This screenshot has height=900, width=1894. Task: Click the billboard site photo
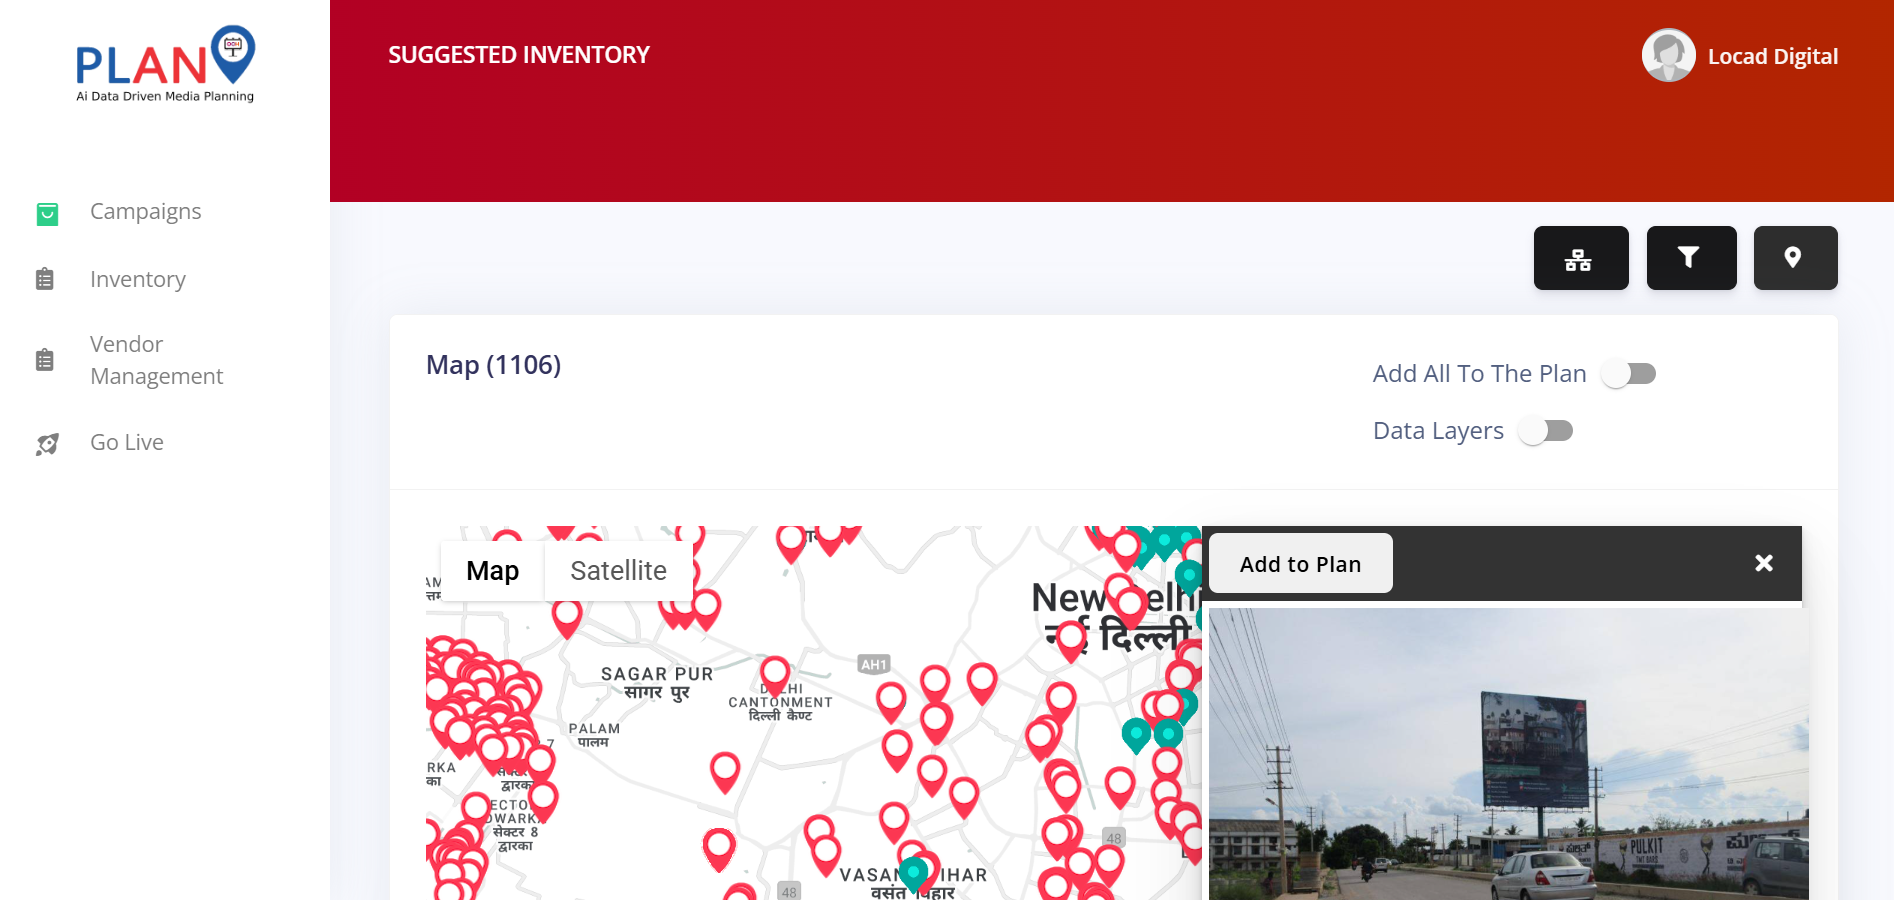(1508, 754)
